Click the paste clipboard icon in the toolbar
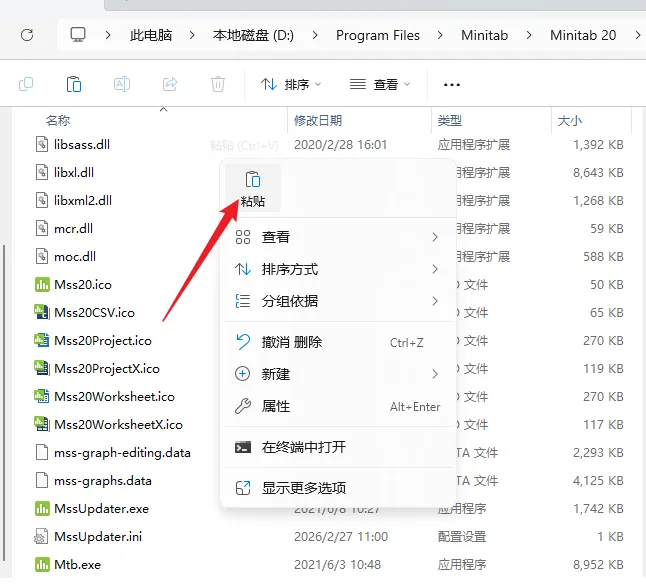 pyautogui.click(x=74, y=84)
